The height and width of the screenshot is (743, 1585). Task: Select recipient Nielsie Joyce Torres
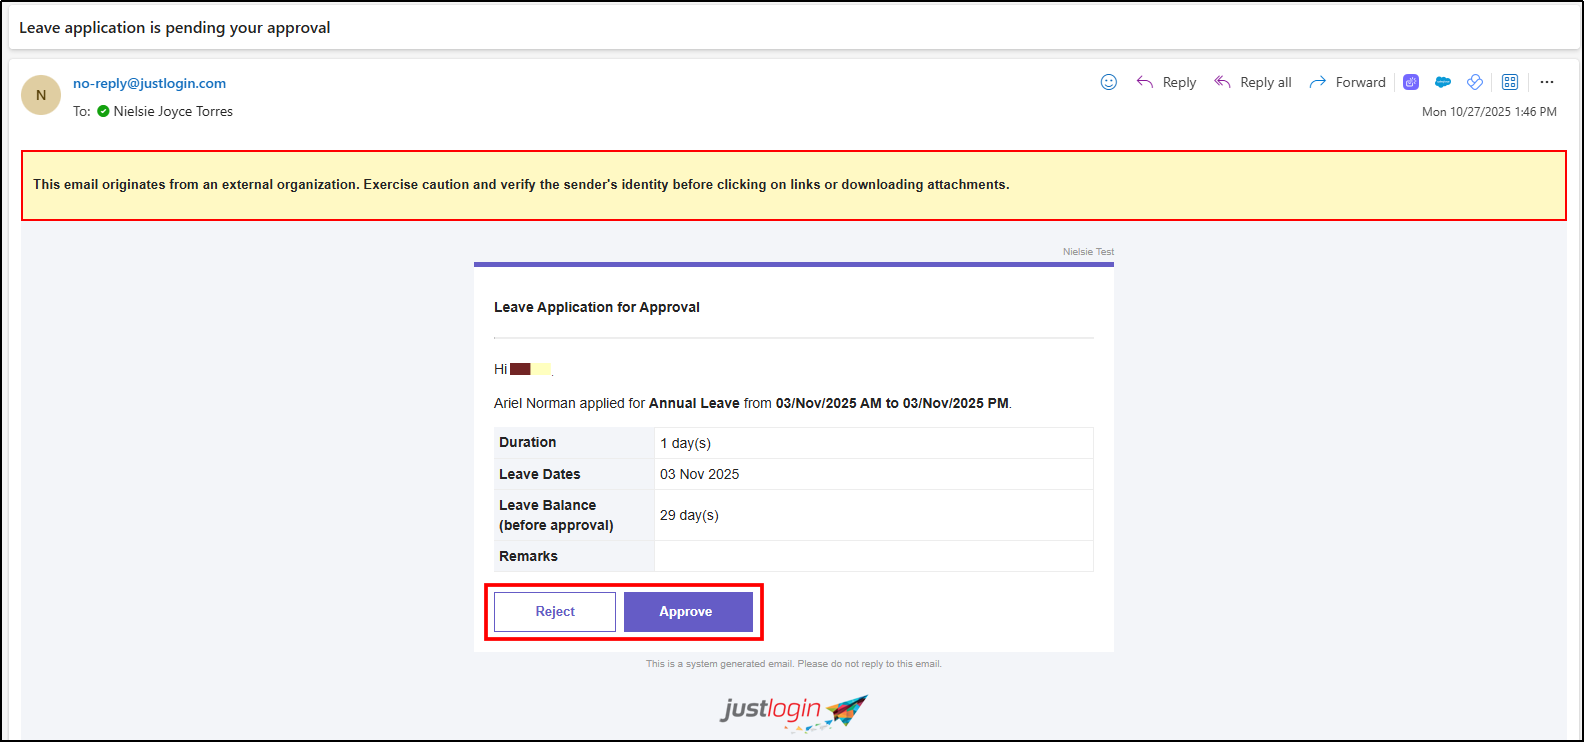173,111
